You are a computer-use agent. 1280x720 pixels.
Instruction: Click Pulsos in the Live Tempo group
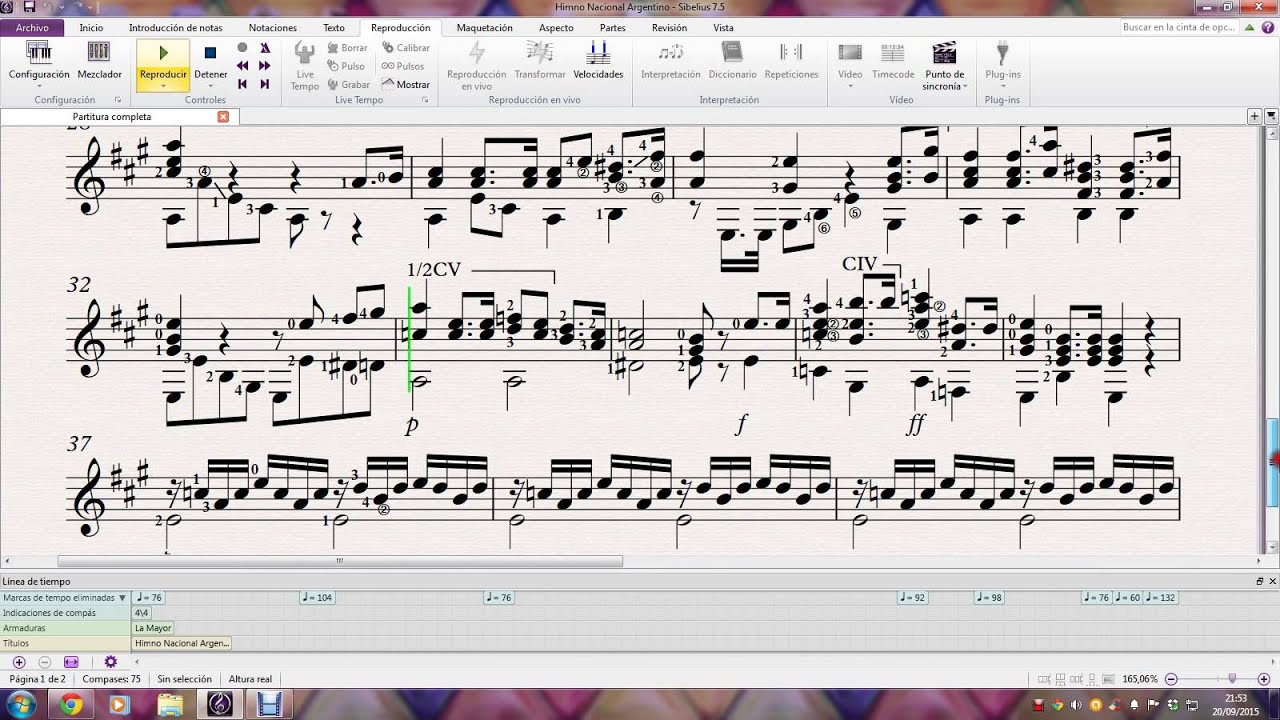point(403,66)
